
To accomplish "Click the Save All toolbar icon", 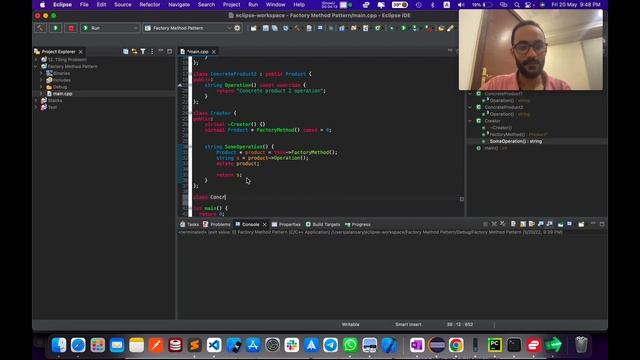I will [275, 28].
